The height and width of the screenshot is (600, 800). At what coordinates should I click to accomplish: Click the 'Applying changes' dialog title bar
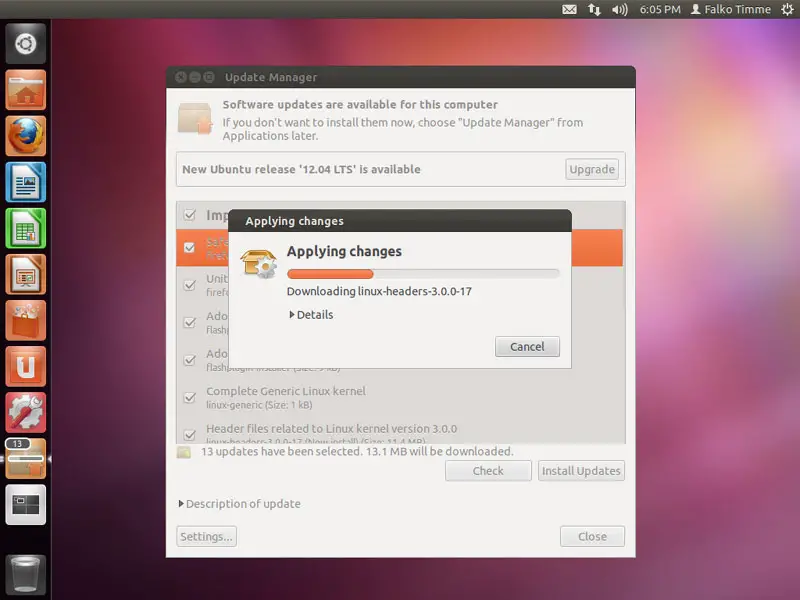click(399, 221)
